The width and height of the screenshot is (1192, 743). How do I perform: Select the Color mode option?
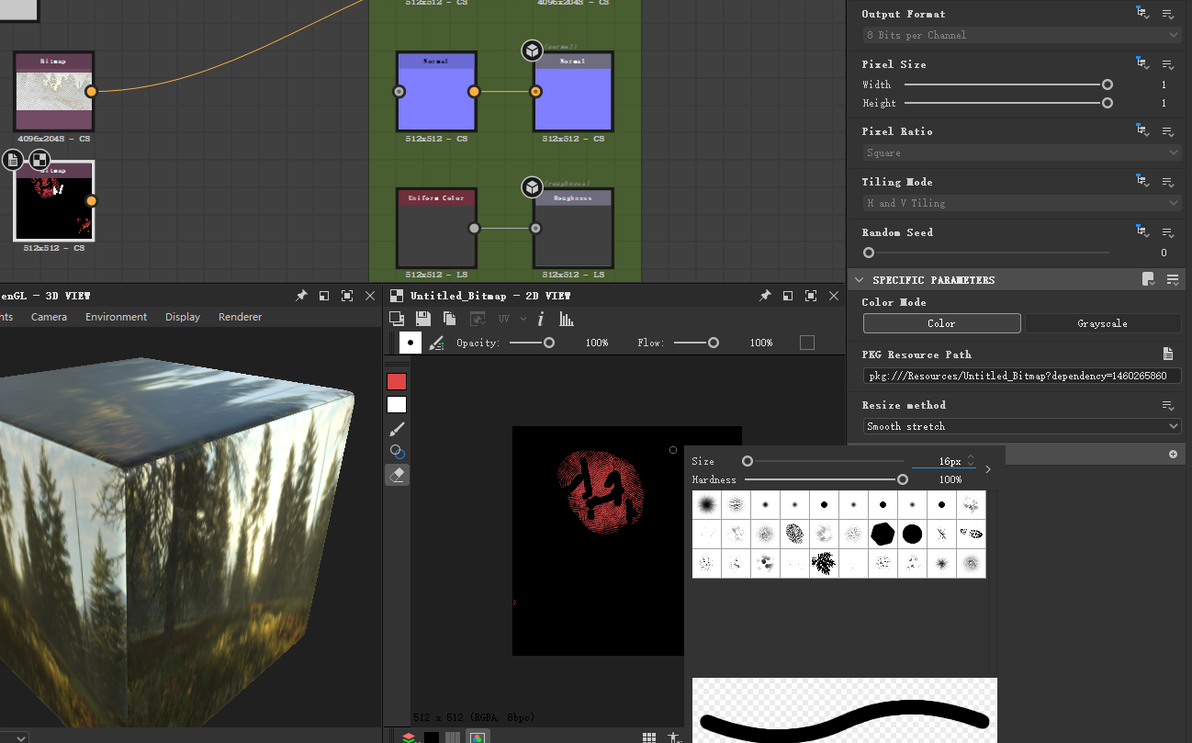pos(941,323)
